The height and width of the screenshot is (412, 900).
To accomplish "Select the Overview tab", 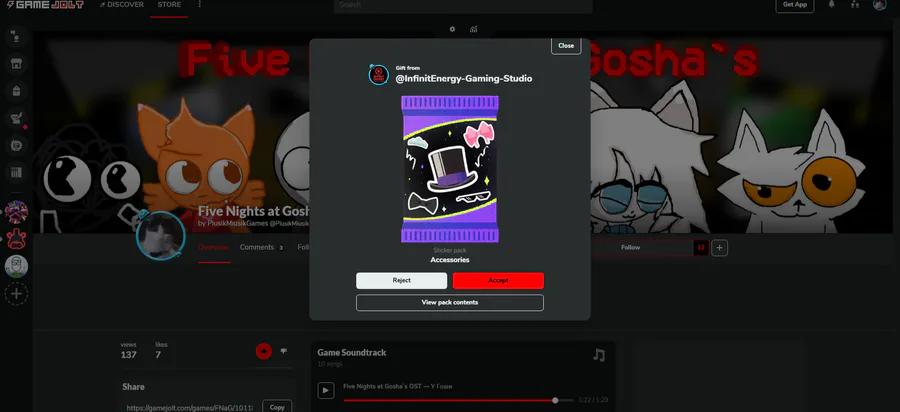I will (x=213, y=247).
